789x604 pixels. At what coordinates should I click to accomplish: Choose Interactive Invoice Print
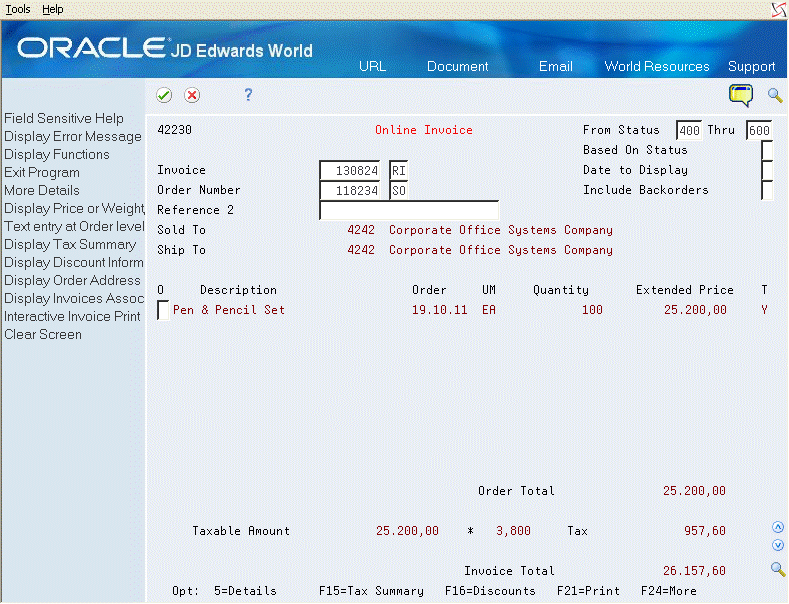click(72, 317)
